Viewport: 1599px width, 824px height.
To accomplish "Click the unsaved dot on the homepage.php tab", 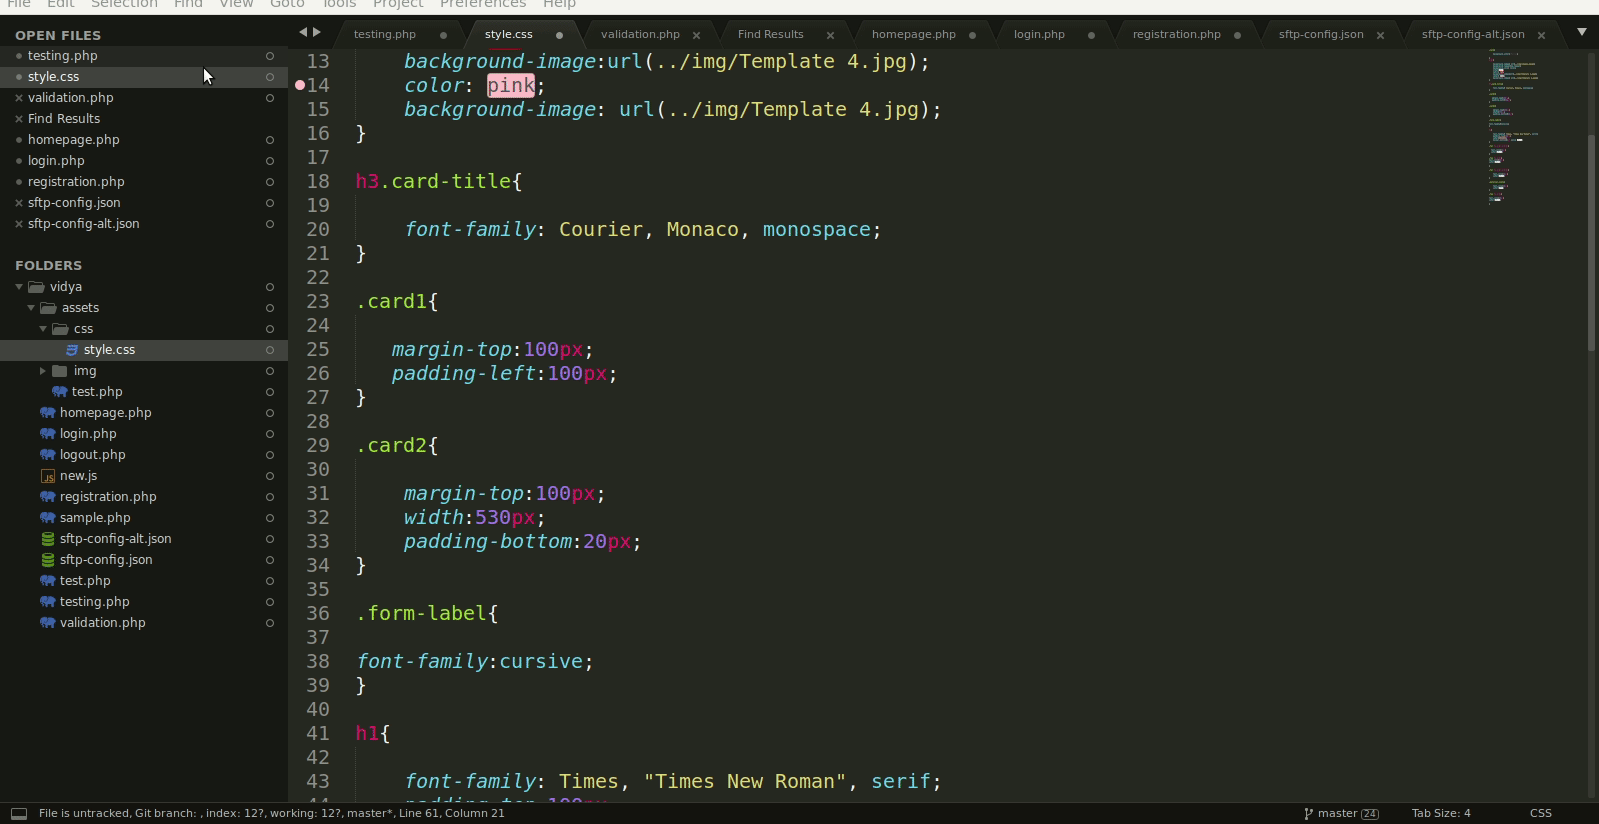I will (x=972, y=35).
